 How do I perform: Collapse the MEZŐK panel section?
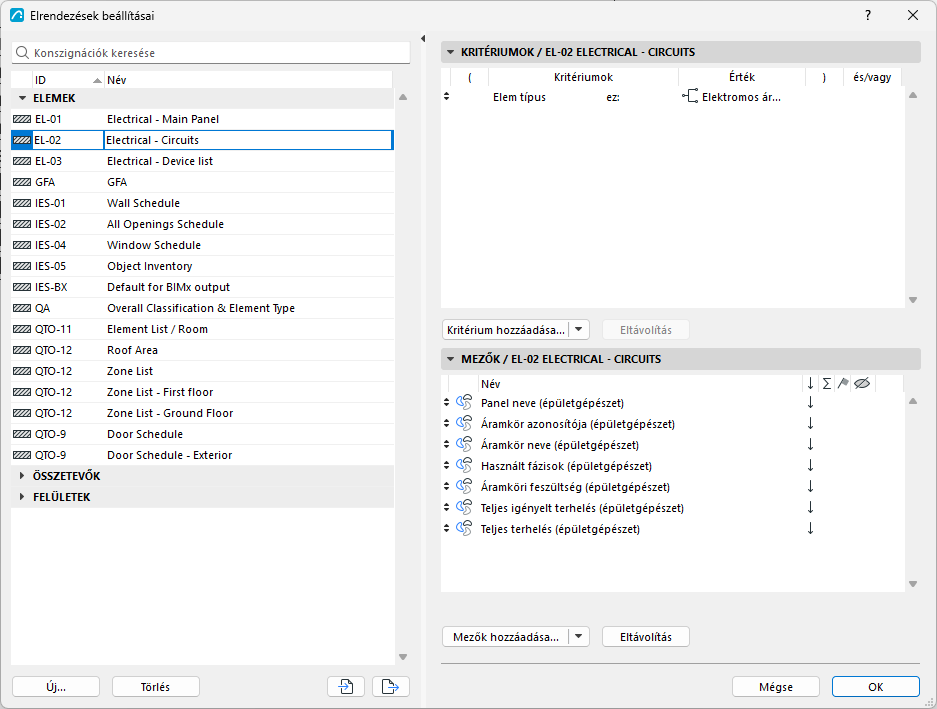click(451, 359)
